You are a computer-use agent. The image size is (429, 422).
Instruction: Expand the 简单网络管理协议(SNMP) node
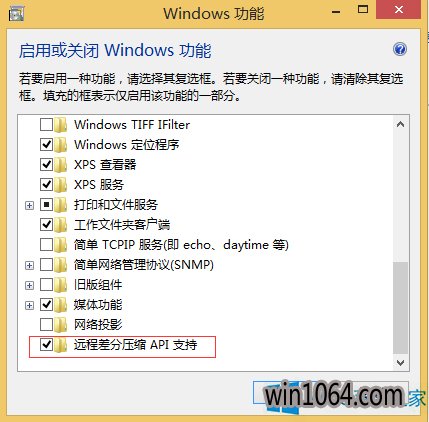pyautogui.click(x=29, y=265)
